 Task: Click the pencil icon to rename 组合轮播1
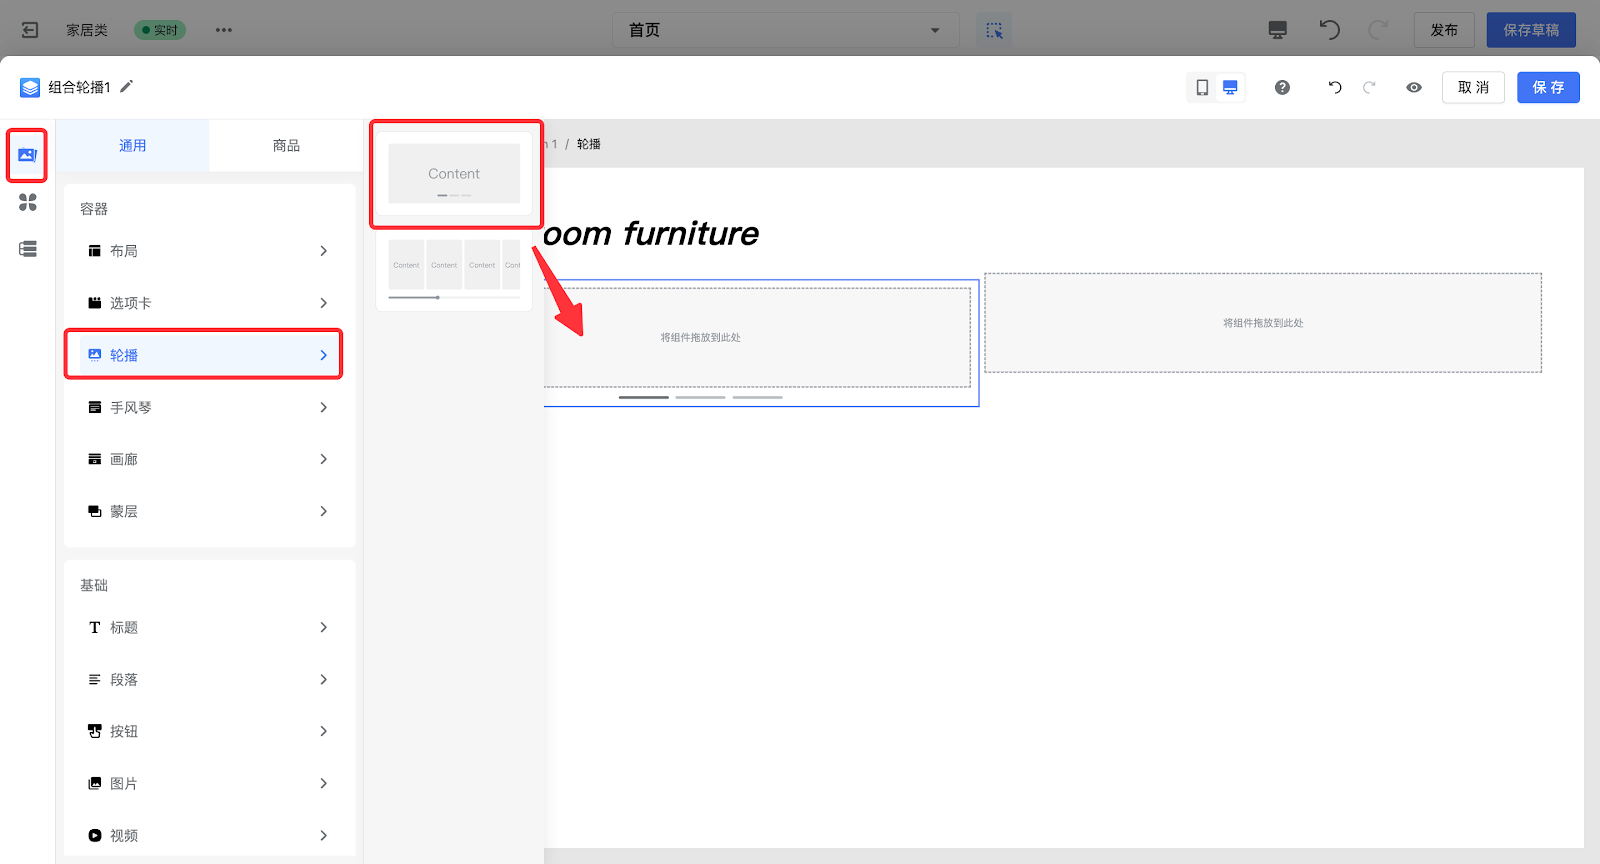[x=127, y=87]
